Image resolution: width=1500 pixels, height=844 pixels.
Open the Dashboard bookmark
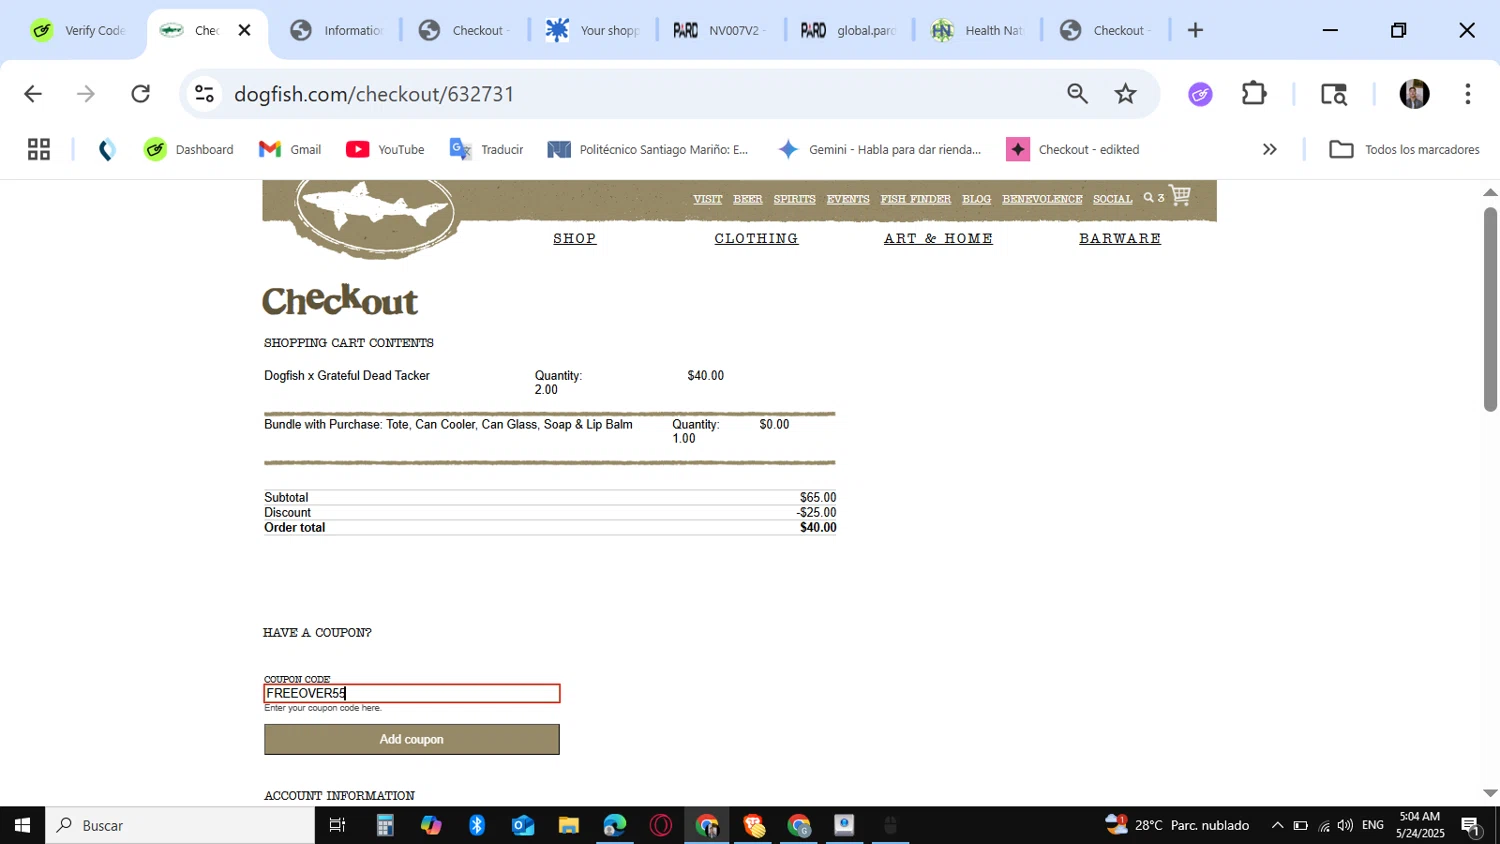click(x=189, y=149)
